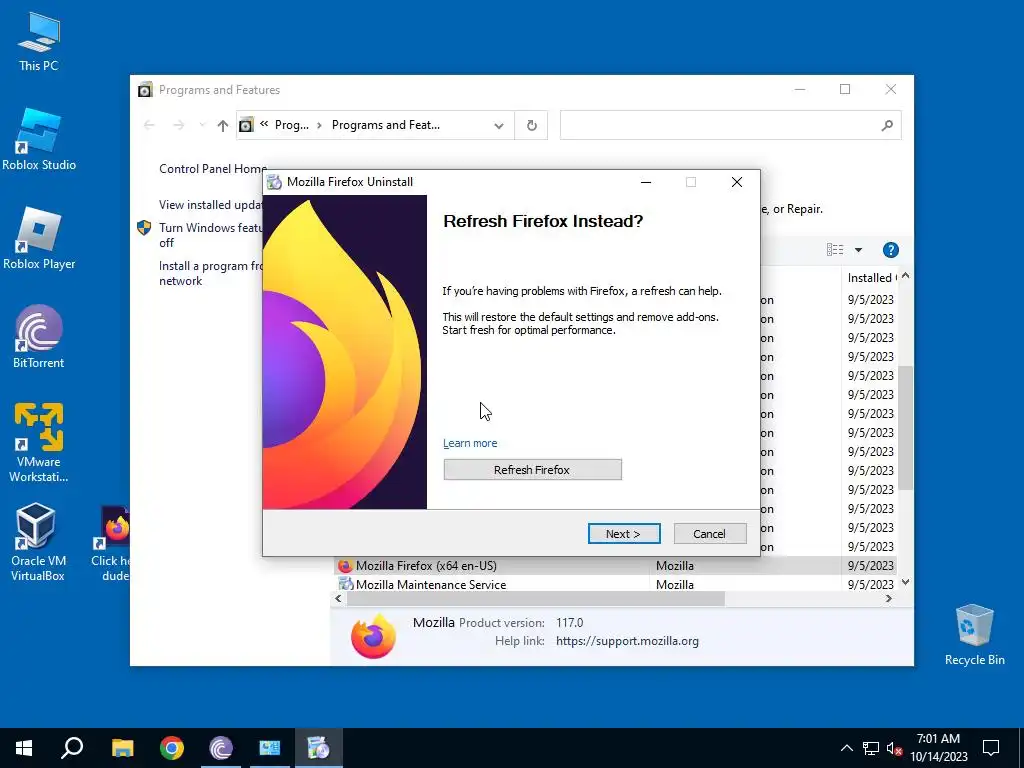Viewport: 1024px width, 768px height.
Task: Open View installed updates link
Action: click(210, 204)
